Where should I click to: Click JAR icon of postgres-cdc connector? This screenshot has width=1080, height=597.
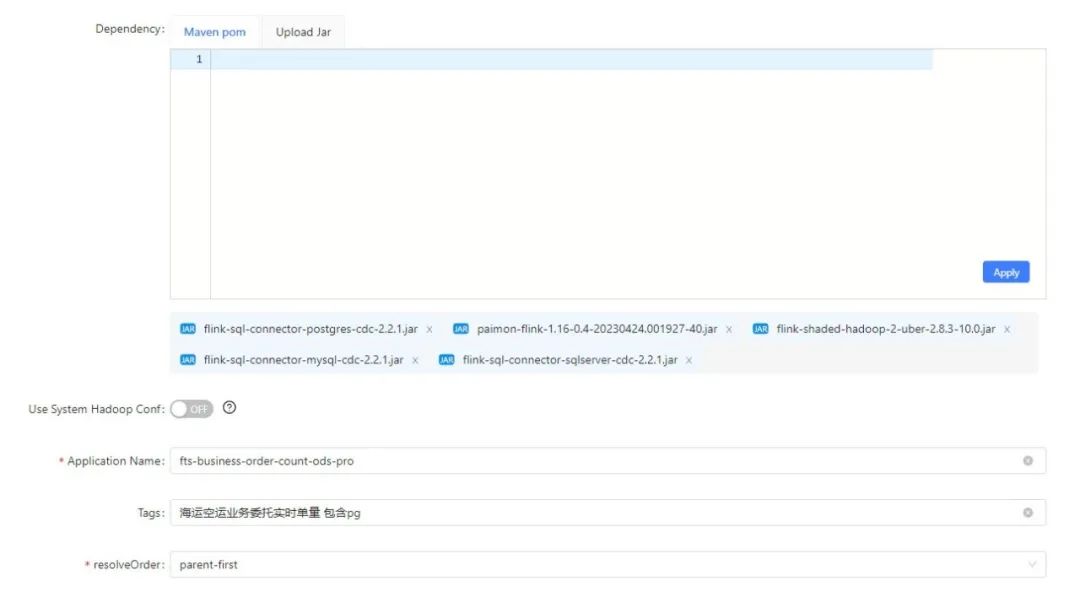tap(188, 329)
